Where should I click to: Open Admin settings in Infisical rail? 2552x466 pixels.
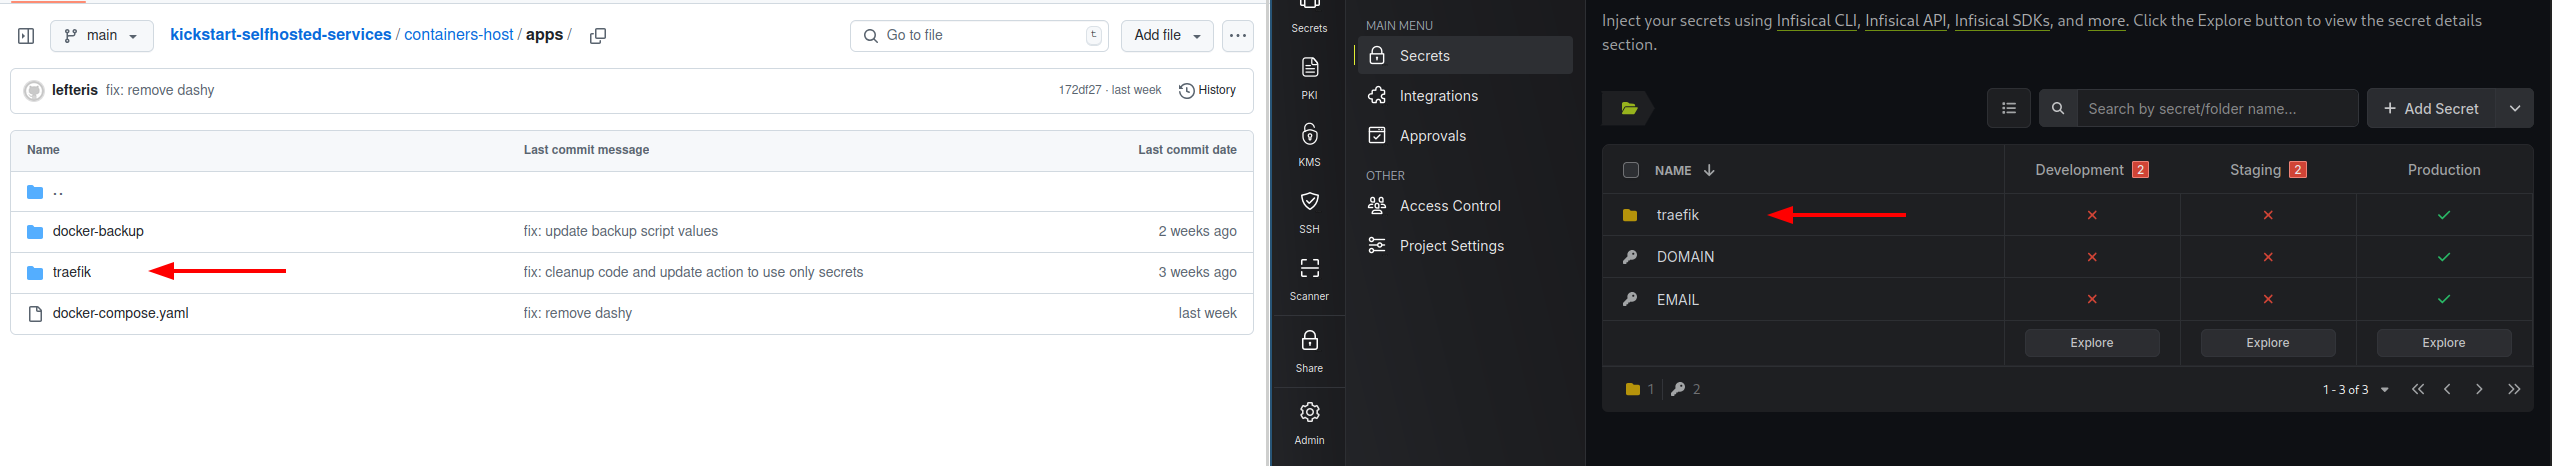(1309, 423)
